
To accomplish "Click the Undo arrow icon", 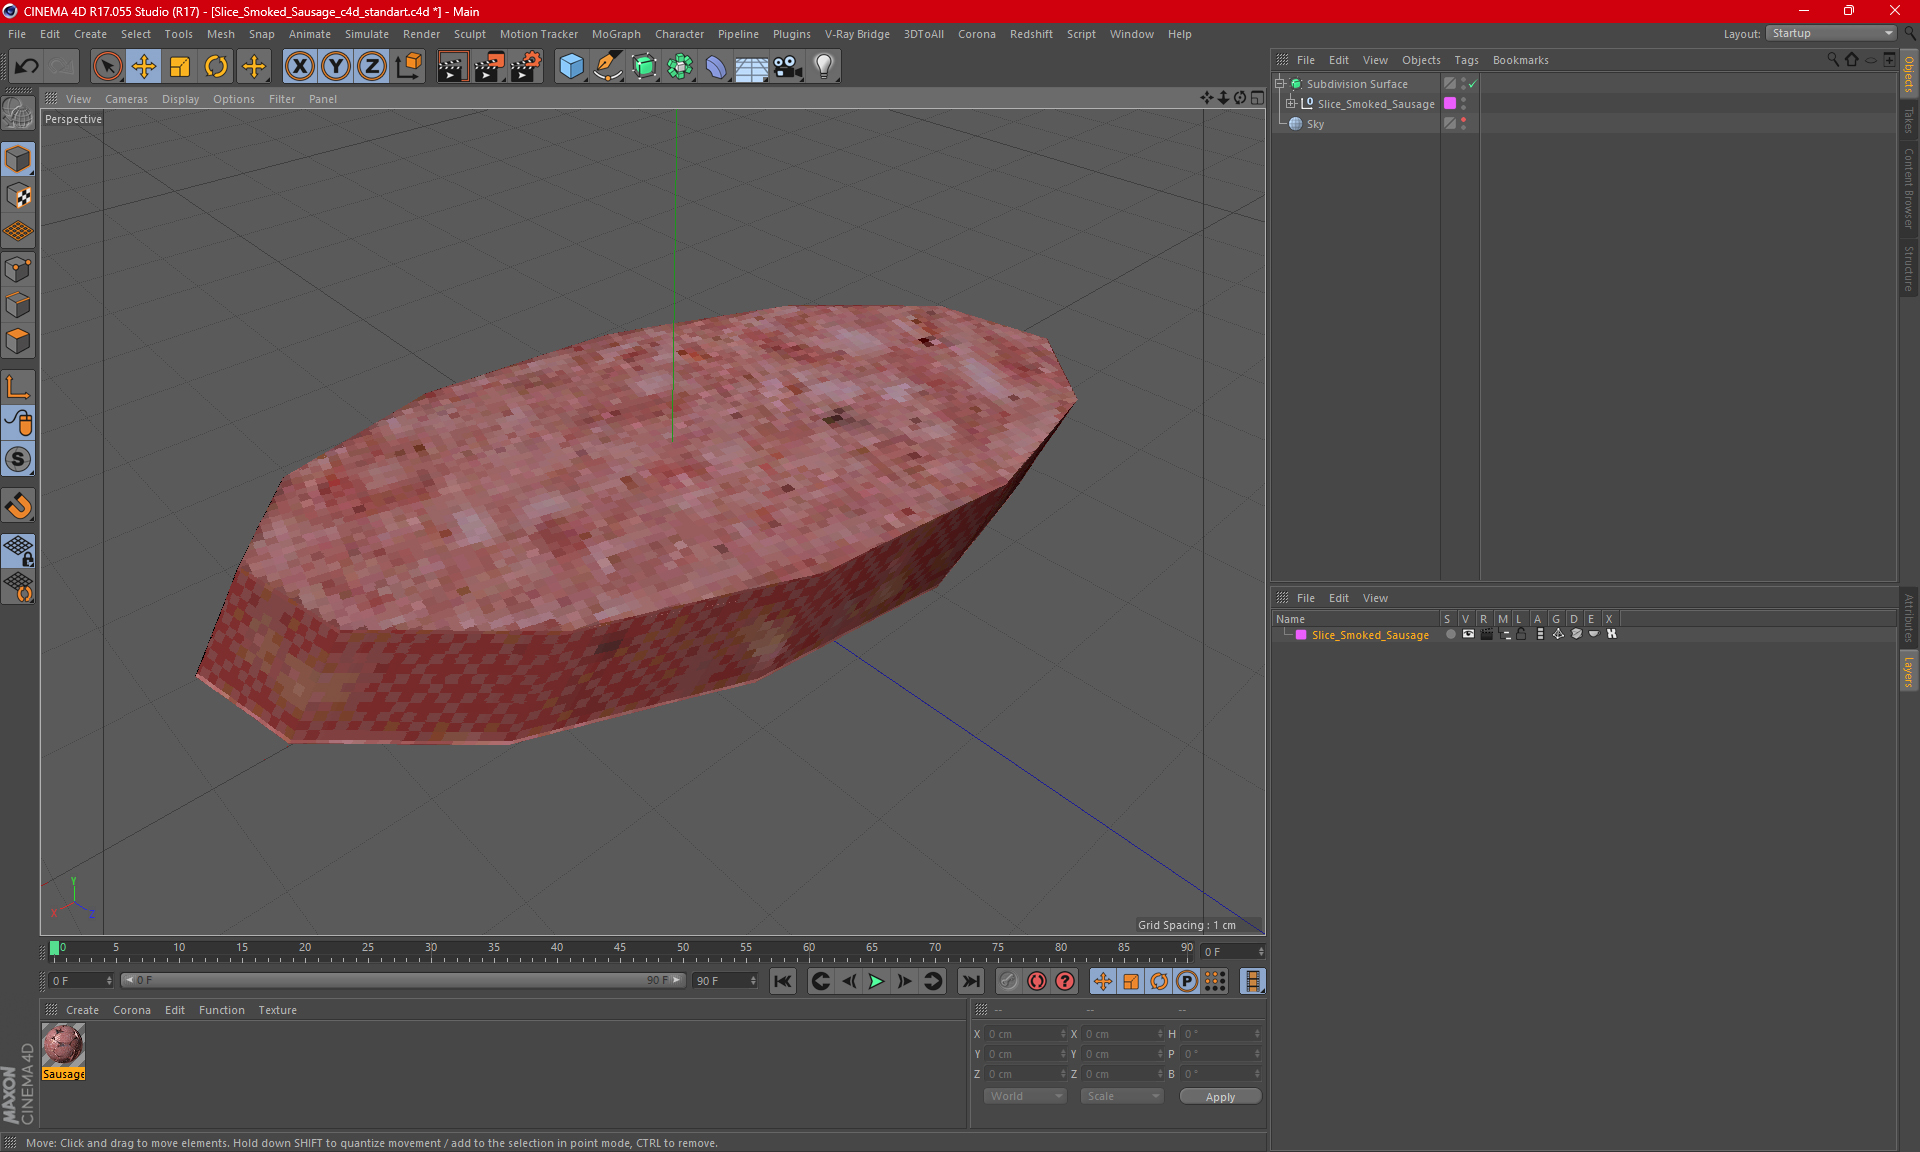I will 27,67.
